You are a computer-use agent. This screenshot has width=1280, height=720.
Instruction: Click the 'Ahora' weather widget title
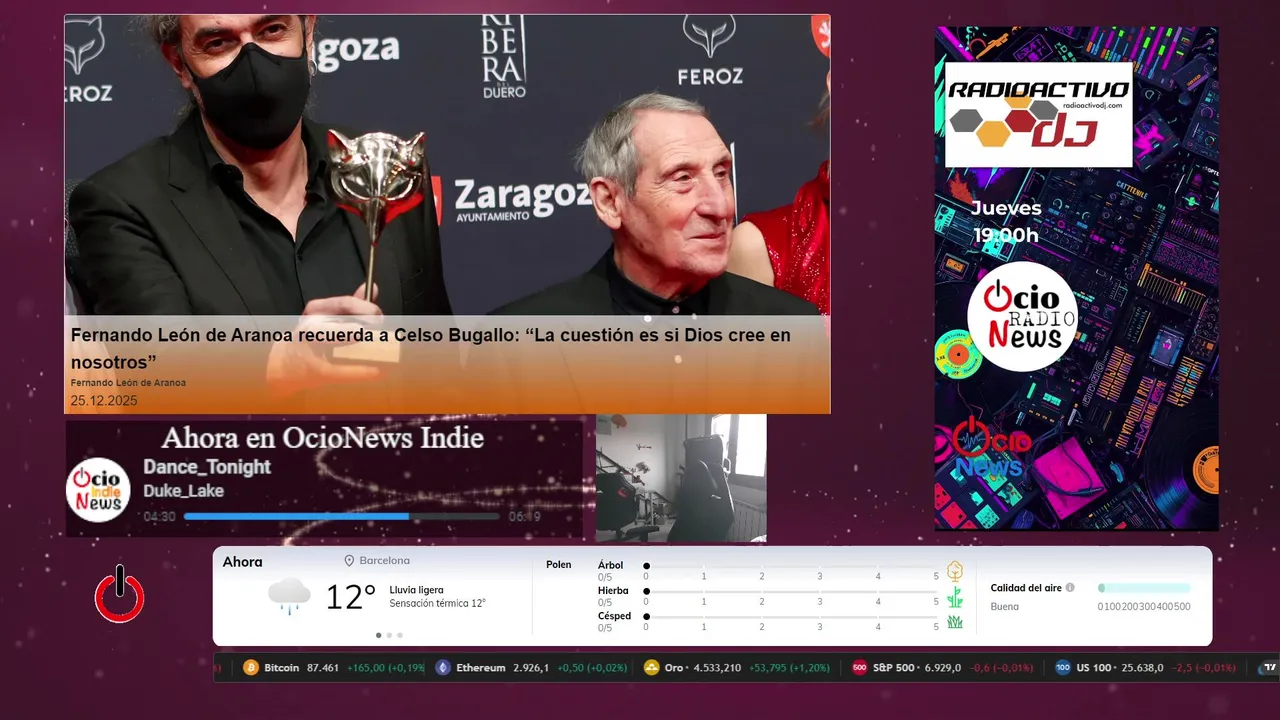(242, 562)
